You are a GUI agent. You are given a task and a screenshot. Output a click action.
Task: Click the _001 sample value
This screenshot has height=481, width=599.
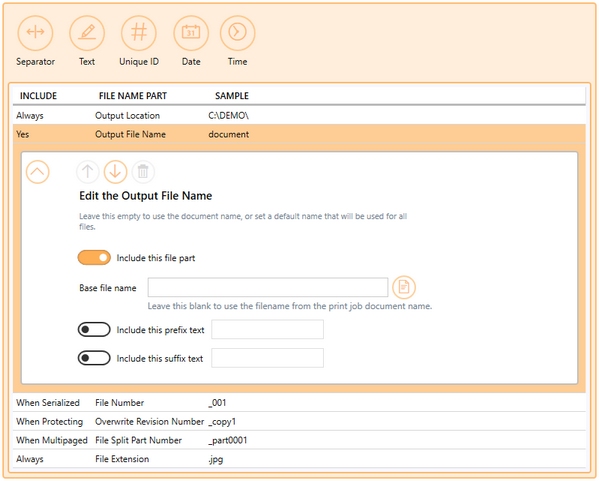click(x=217, y=403)
